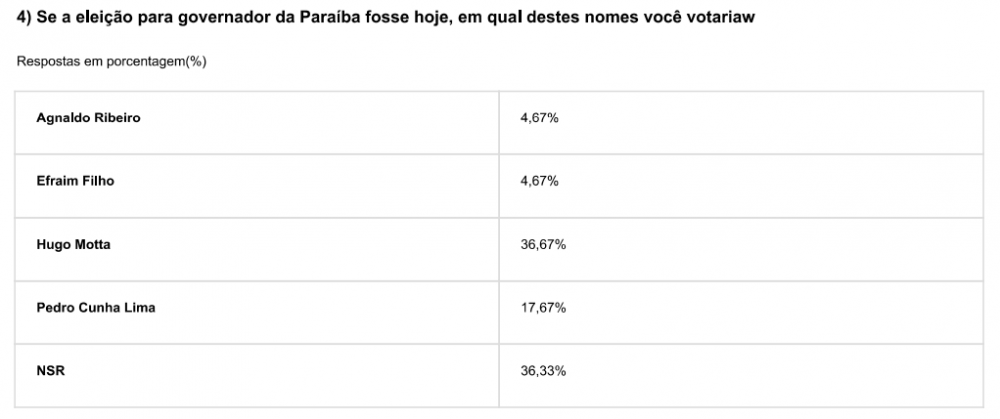1000x419 pixels.
Task: Click the word 'Ribeiro' in first row
Action: pos(117,118)
